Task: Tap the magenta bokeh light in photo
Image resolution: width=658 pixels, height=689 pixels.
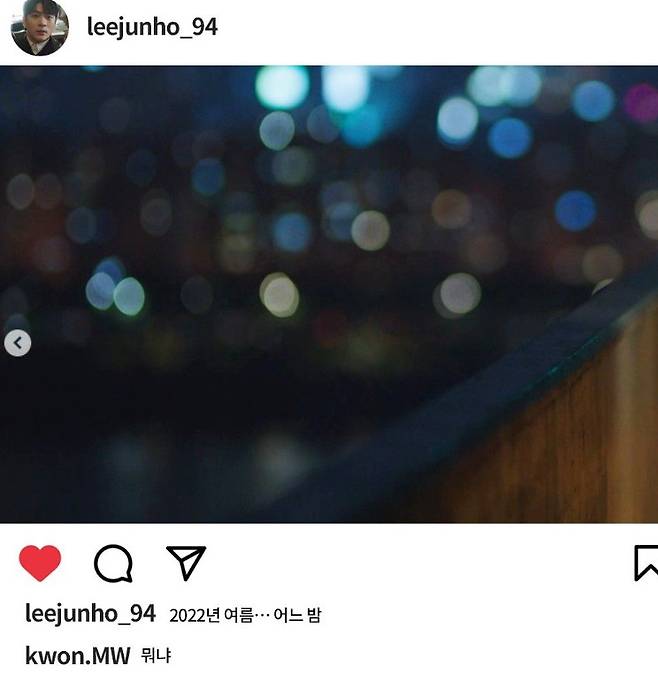Action: click(x=642, y=103)
